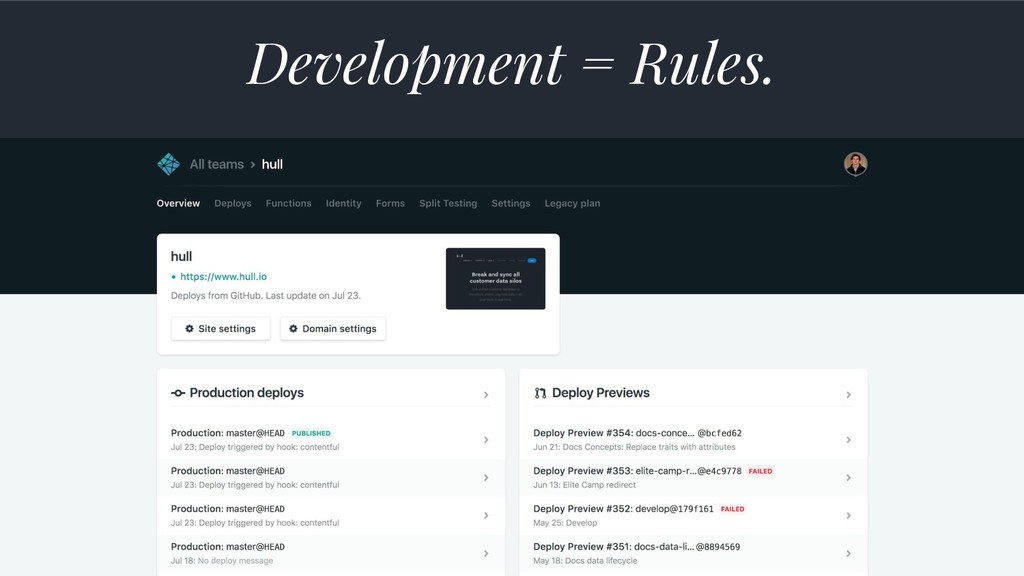Expand the Deploy Previews header chevron
Image resolution: width=1024 pixels, height=576 pixels.
tap(848, 394)
